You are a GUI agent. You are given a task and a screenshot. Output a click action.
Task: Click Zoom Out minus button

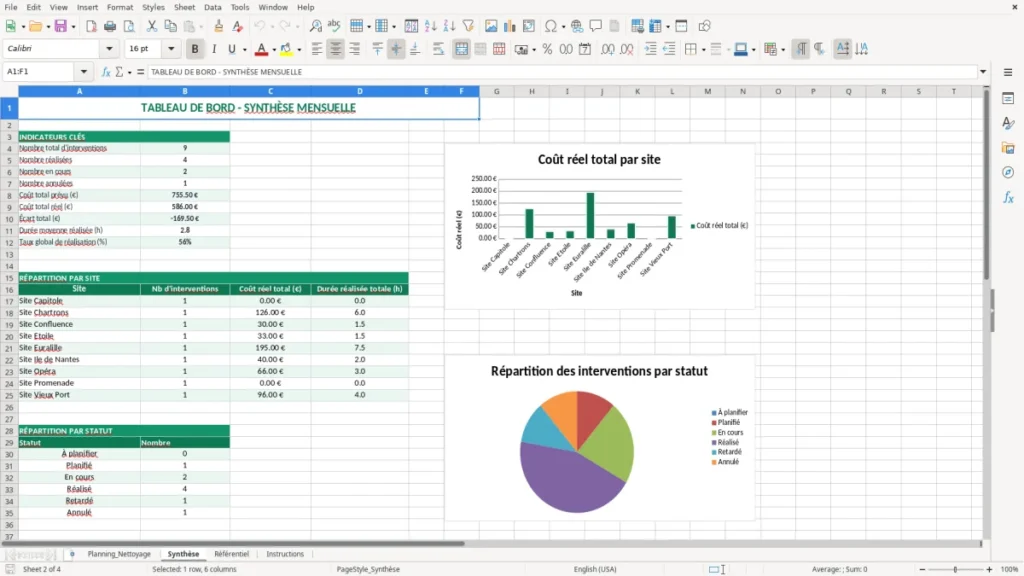[x=922, y=569]
